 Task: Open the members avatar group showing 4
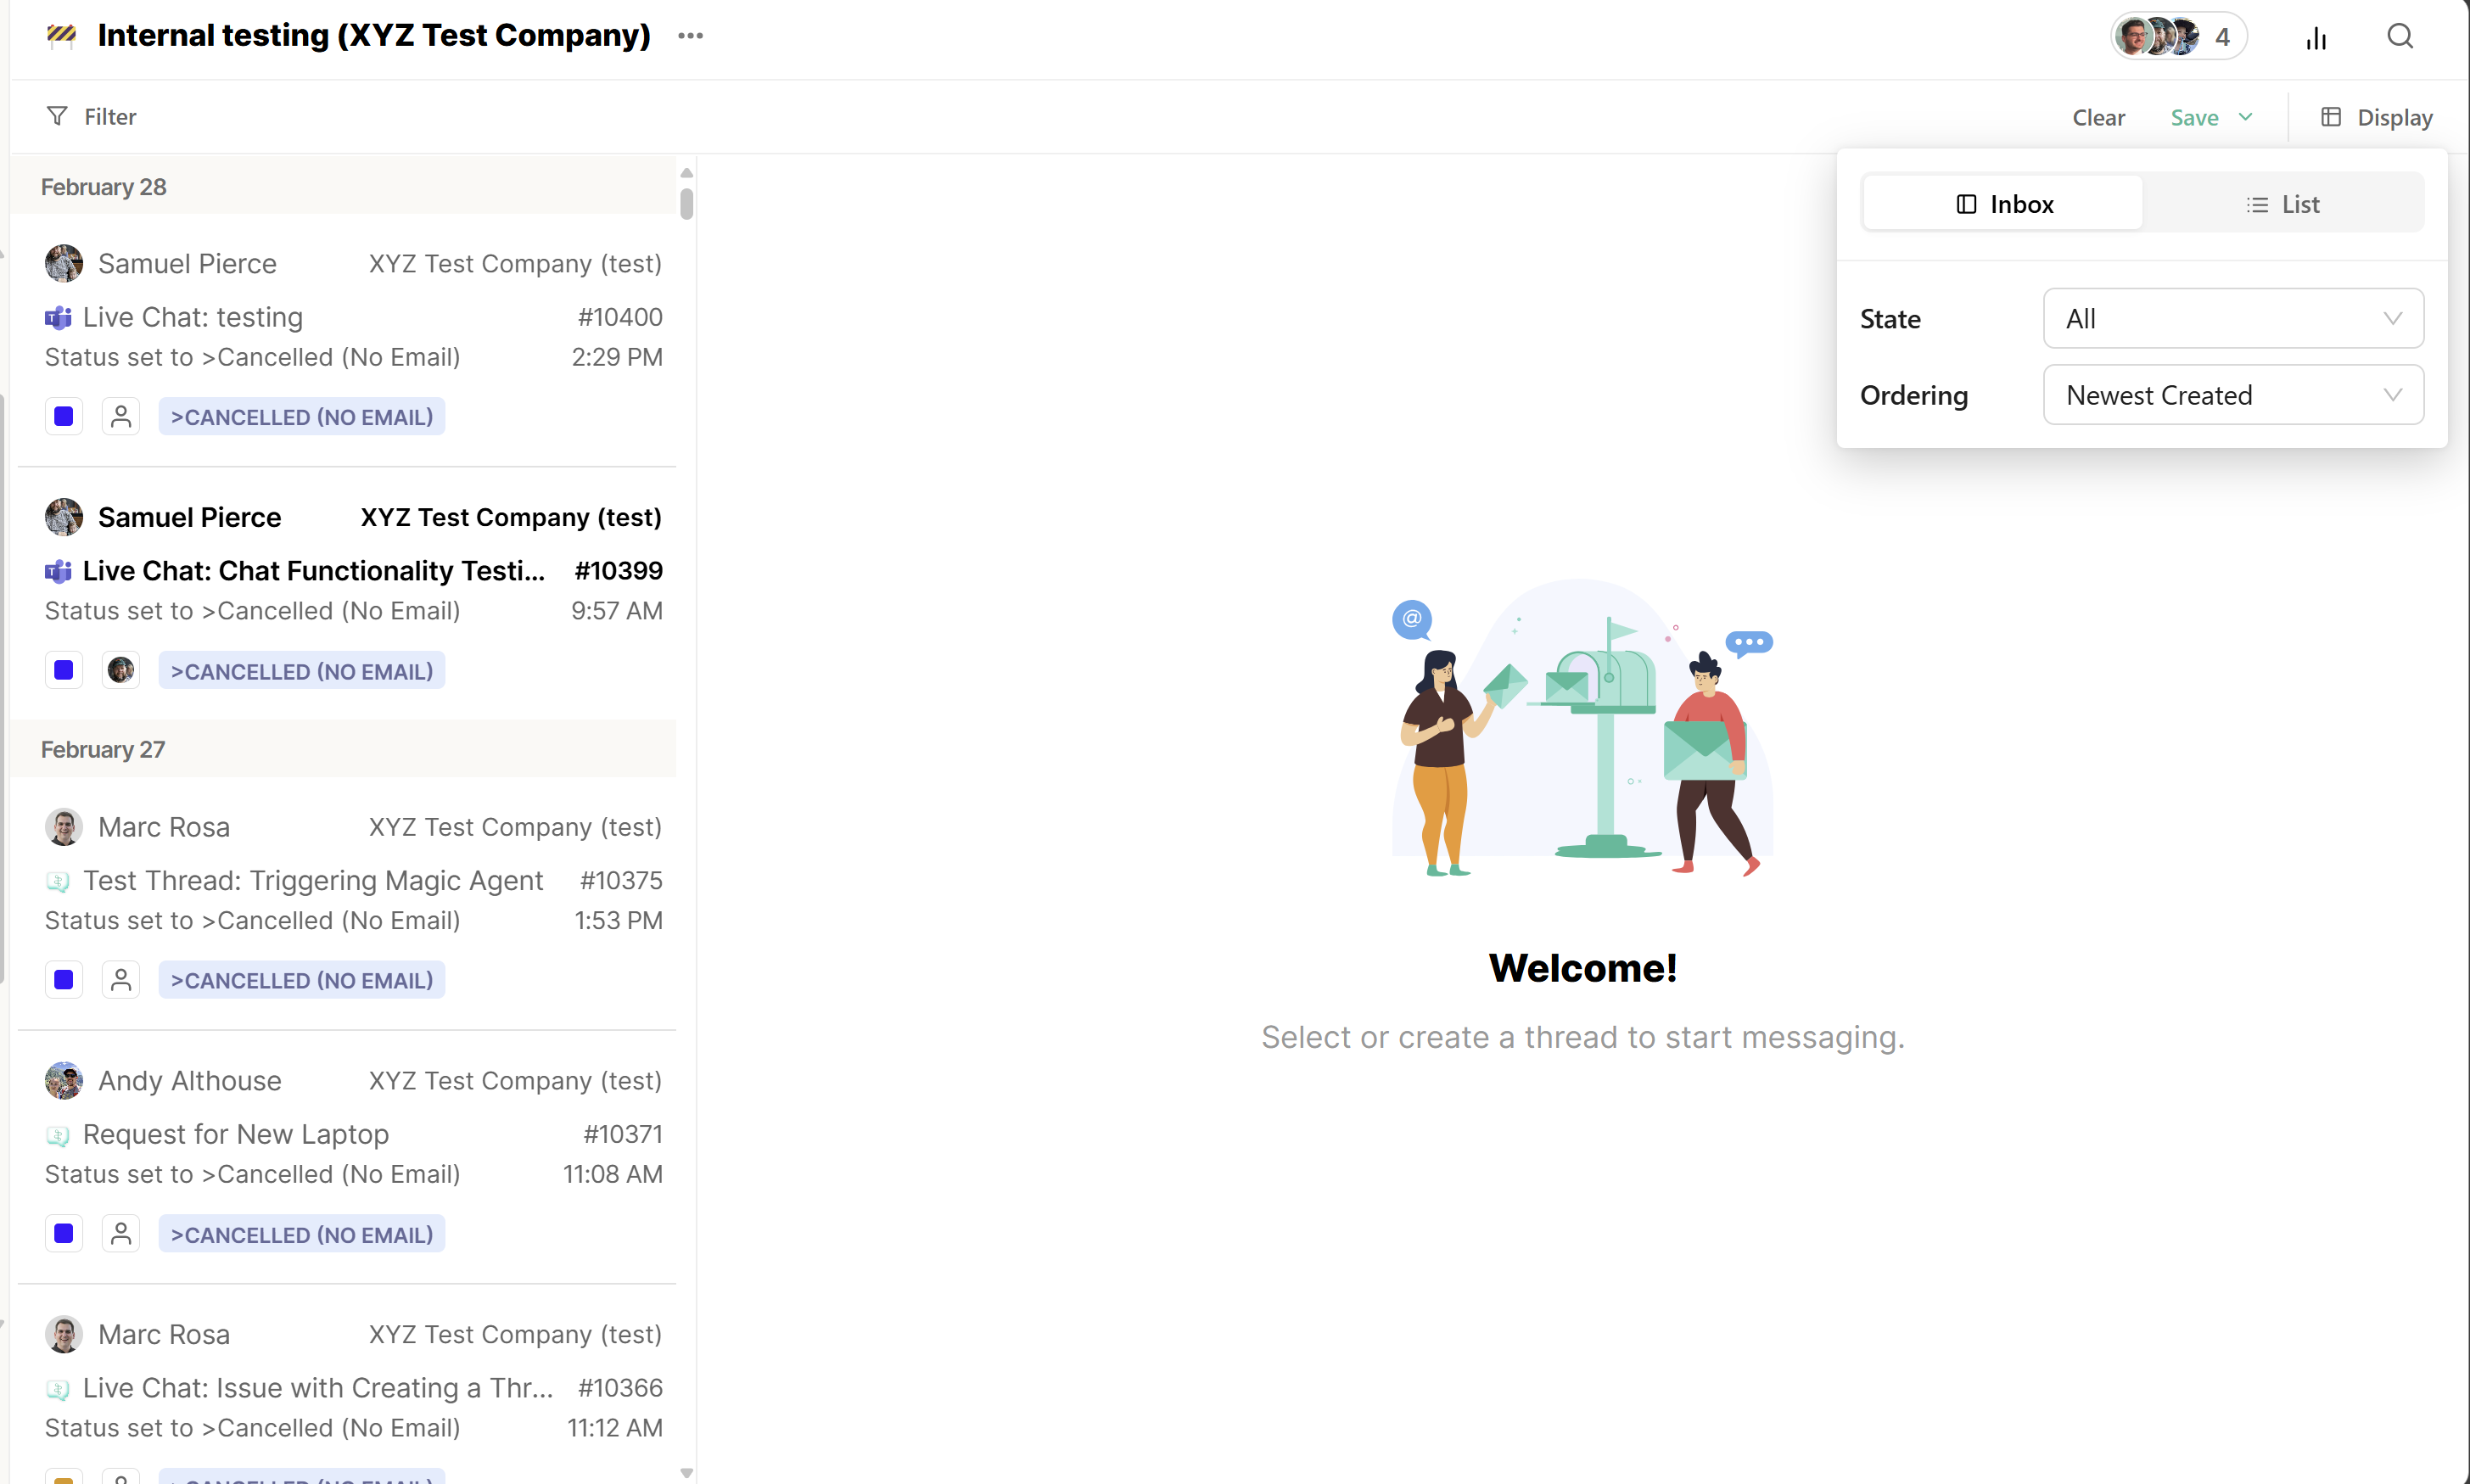point(2178,37)
